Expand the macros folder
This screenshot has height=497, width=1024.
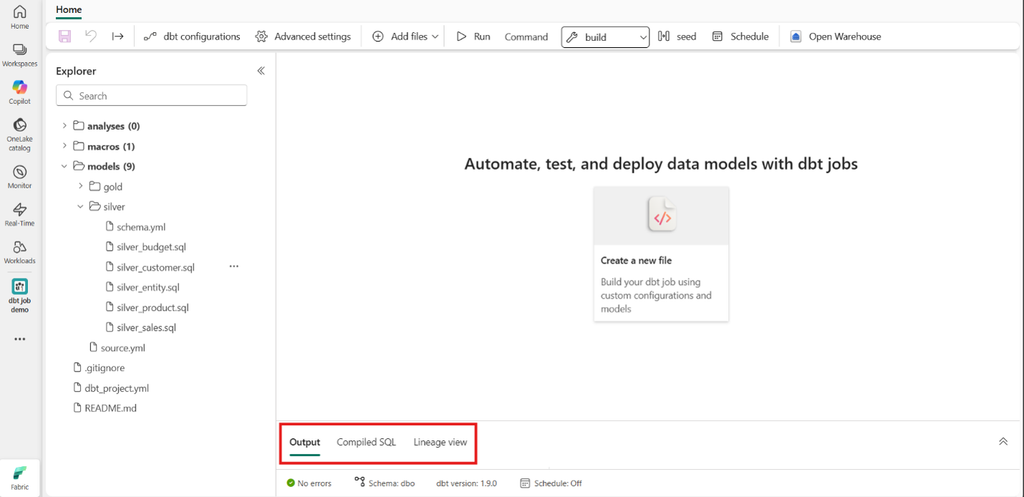point(64,146)
